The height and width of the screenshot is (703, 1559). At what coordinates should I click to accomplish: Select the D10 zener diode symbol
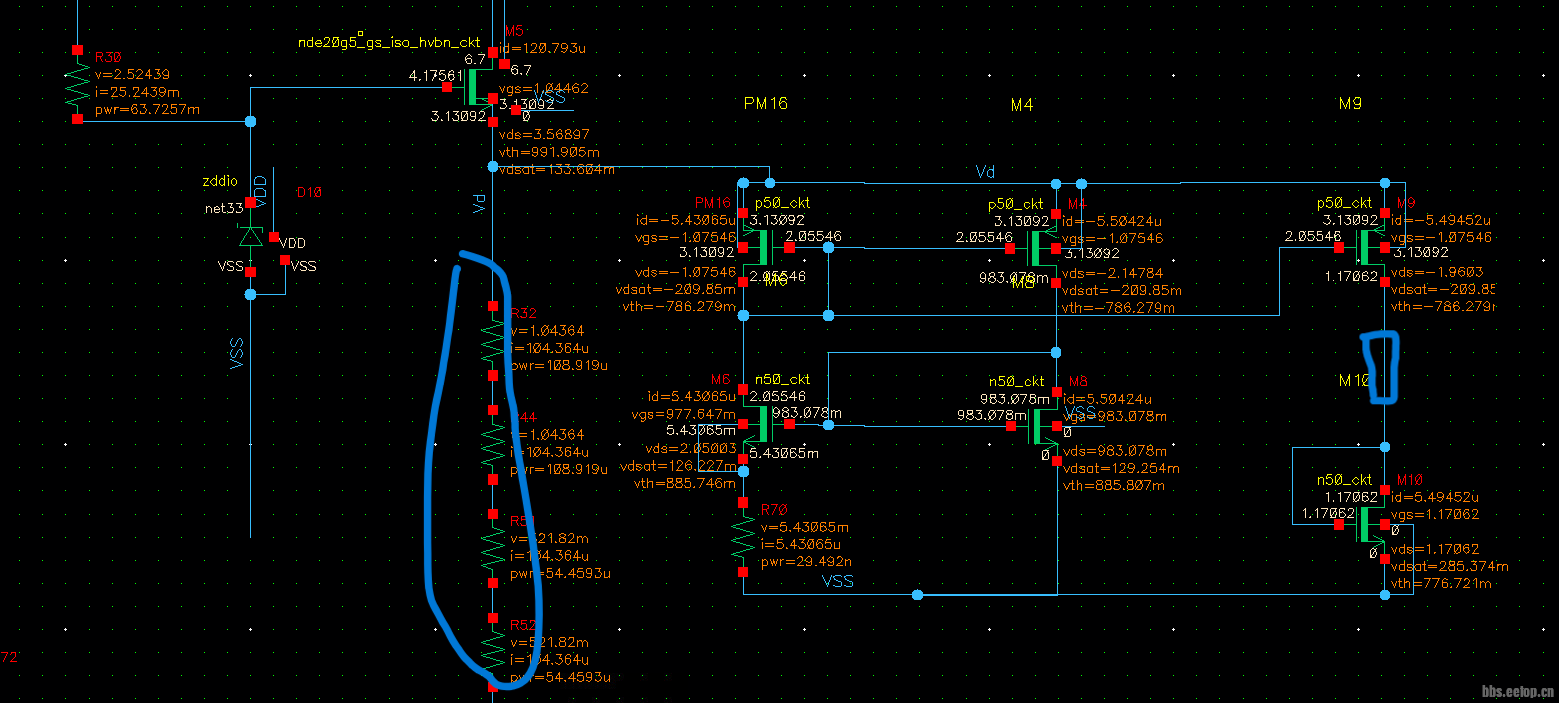(250, 237)
